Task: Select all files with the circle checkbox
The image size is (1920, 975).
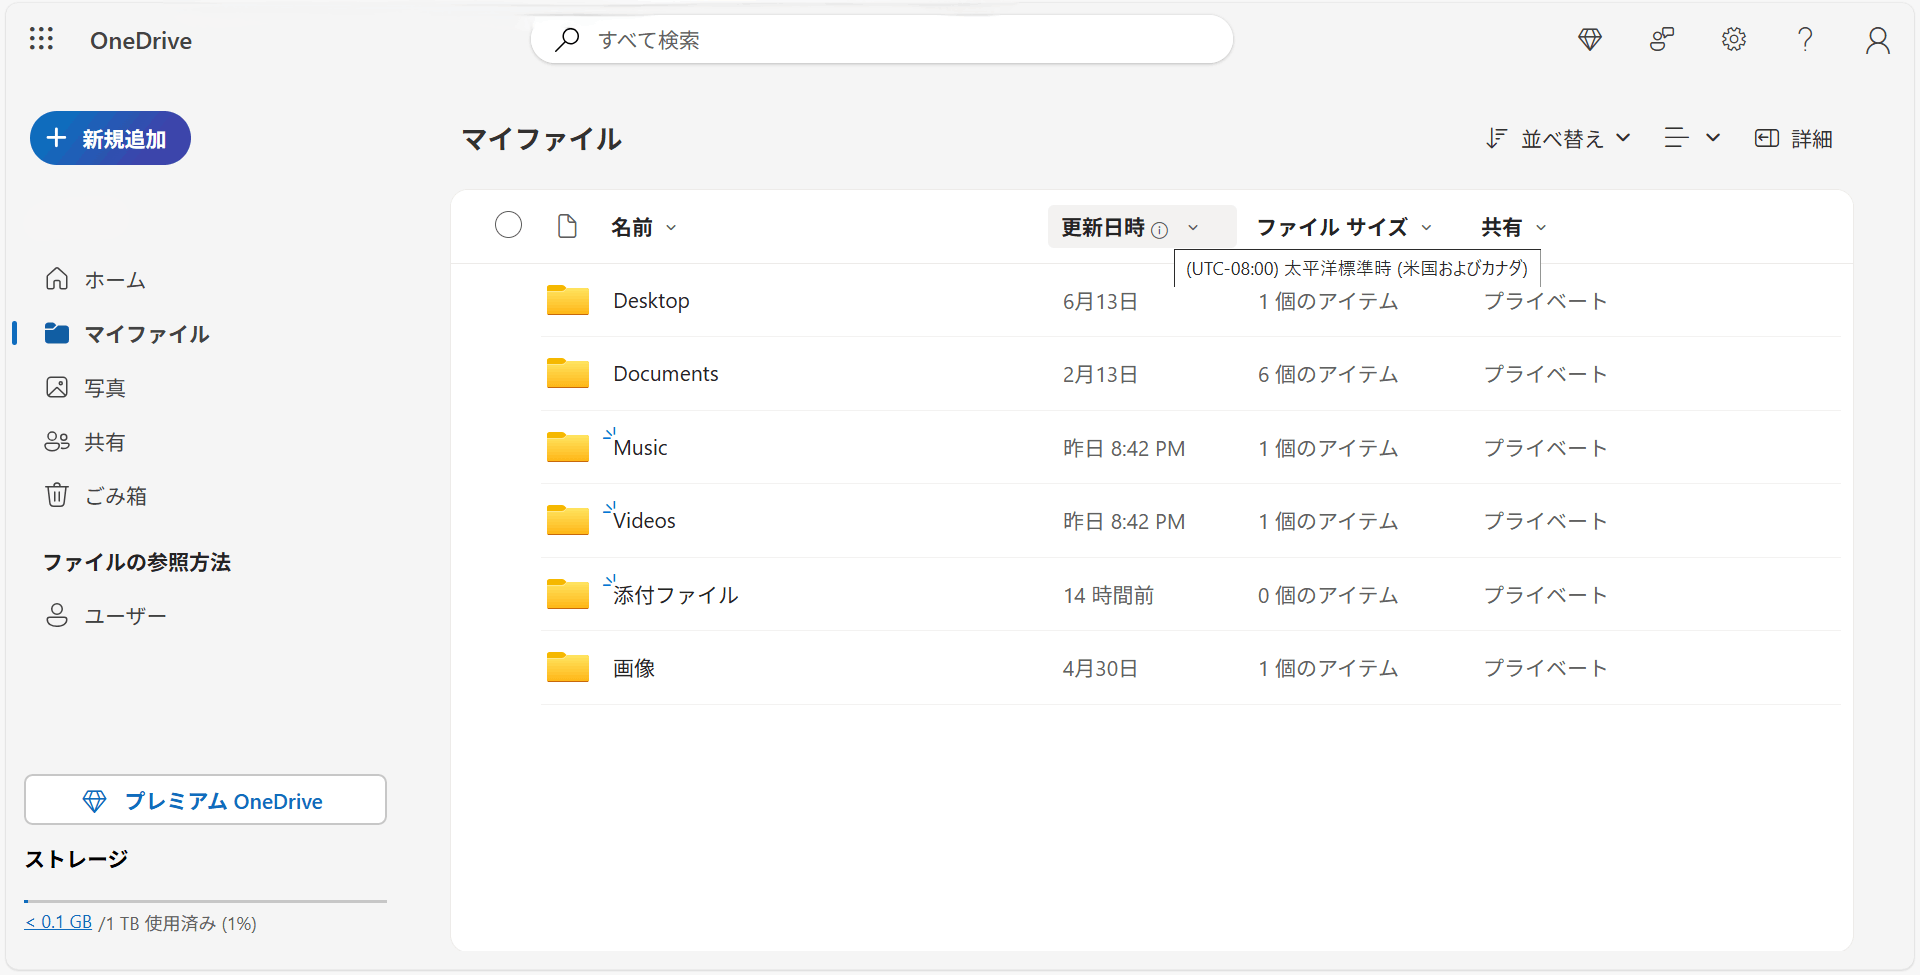Action: [x=508, y=224]
